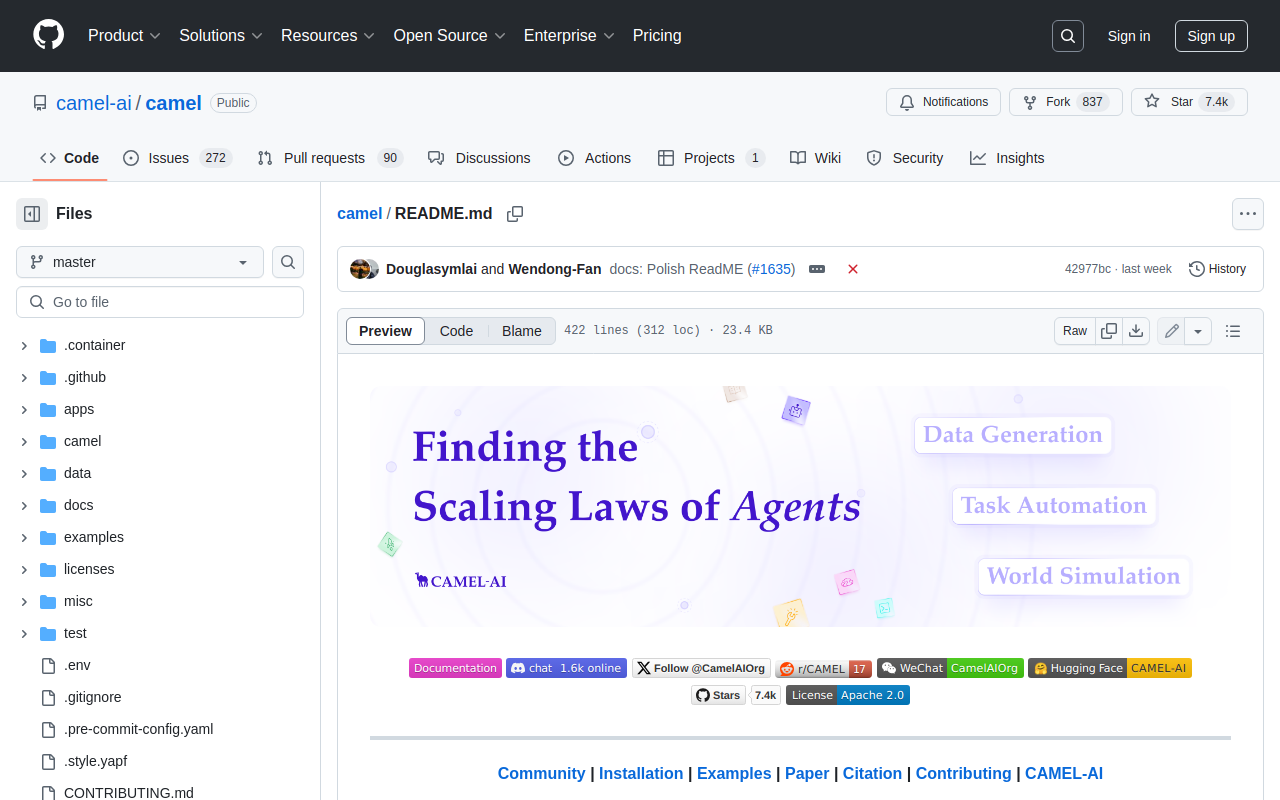
Task: Click the search magnifier icon in the header
Action: pyautogui.click(x=1068, y=36)
